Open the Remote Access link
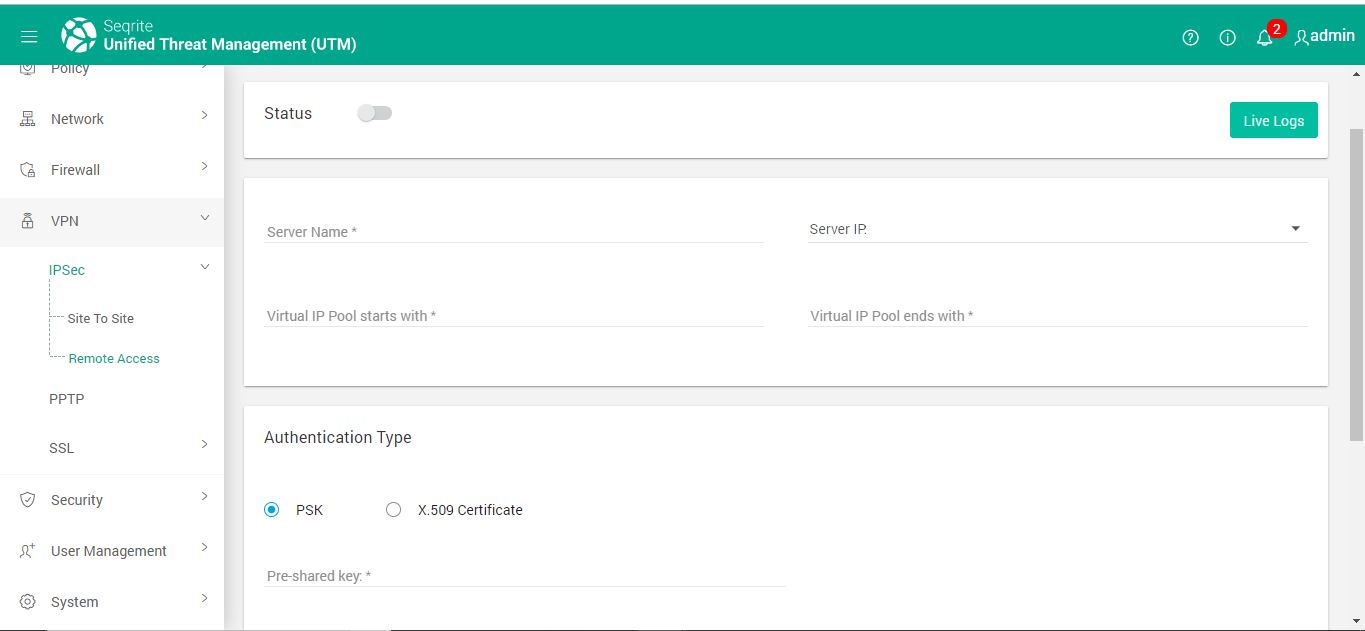Screen dimensions: 1365x631 point(114,358)
